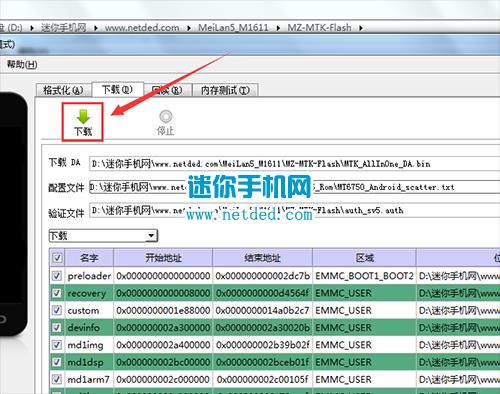Click the greyed Stop button
Viewport: 500px width, 394px height.
tap(166, 123)
